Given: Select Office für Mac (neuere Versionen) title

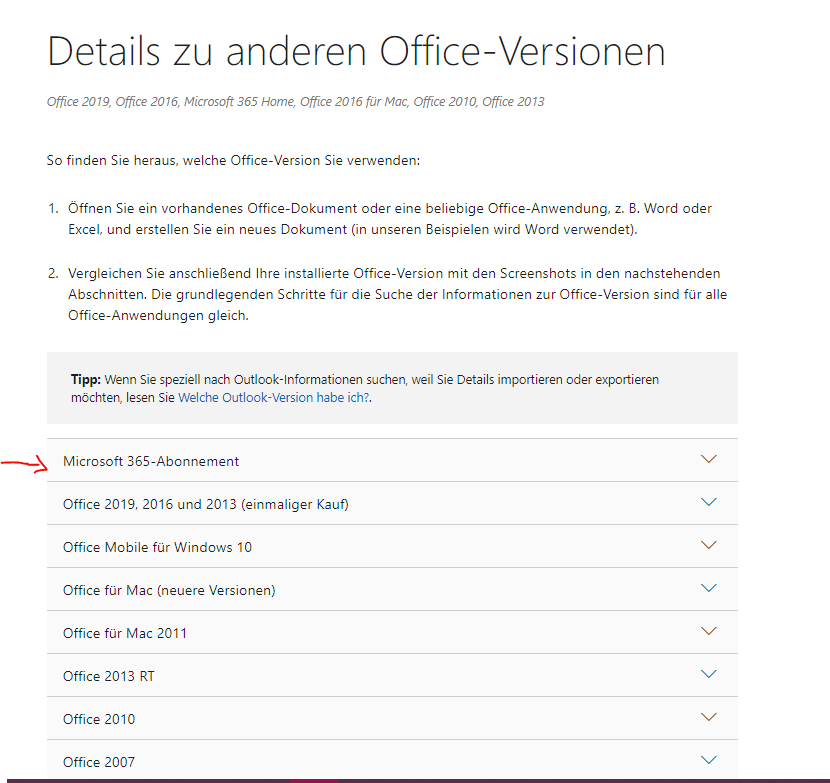Looking at the screenshot, I should [169, 590].
